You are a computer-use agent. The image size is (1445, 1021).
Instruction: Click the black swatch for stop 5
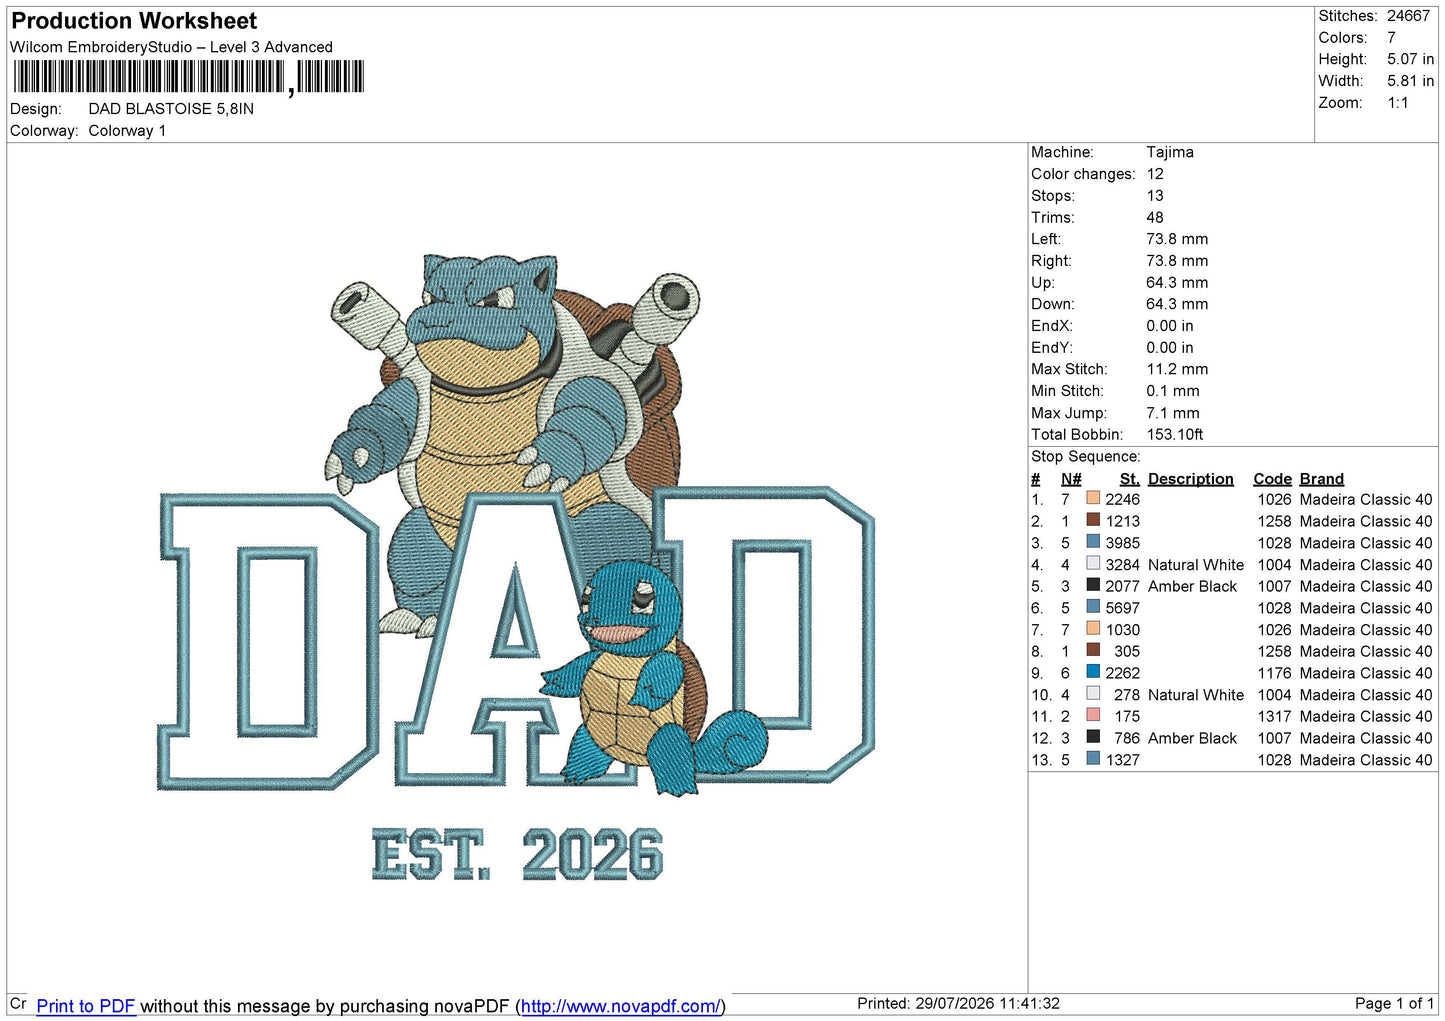click(1093, 585)
